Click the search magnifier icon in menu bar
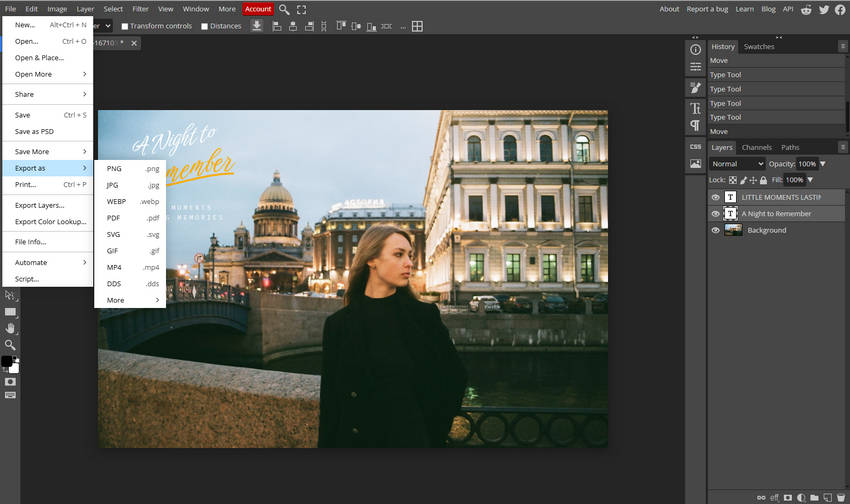The height and width of the screenshot is (504, 850). click(284, 9)
